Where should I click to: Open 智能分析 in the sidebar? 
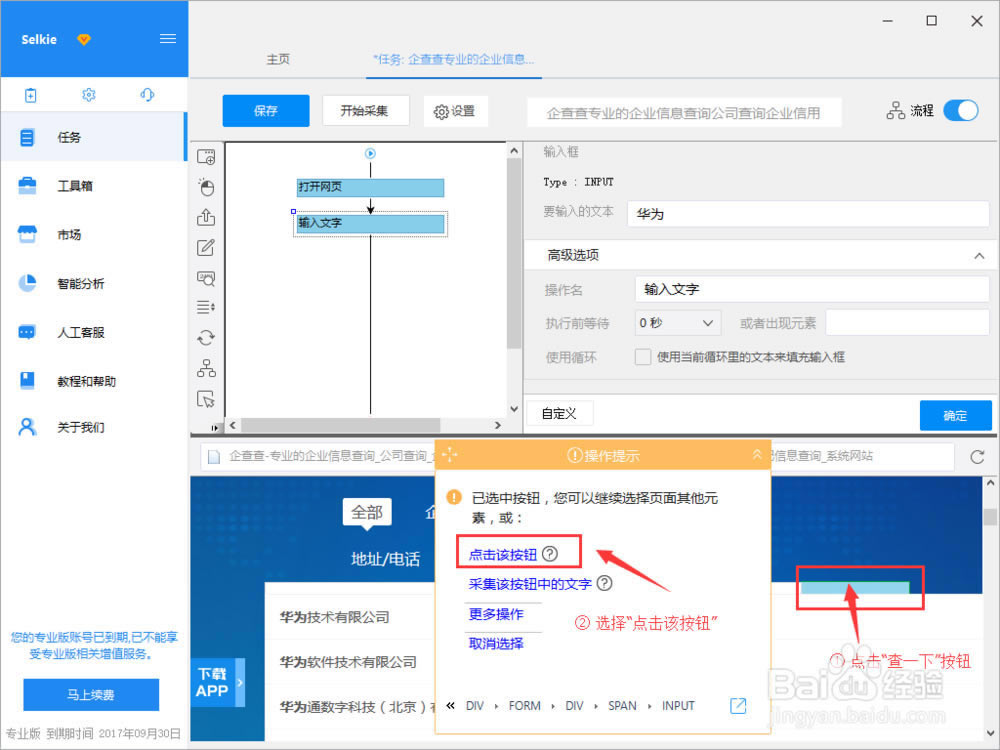tap(80, 283)
